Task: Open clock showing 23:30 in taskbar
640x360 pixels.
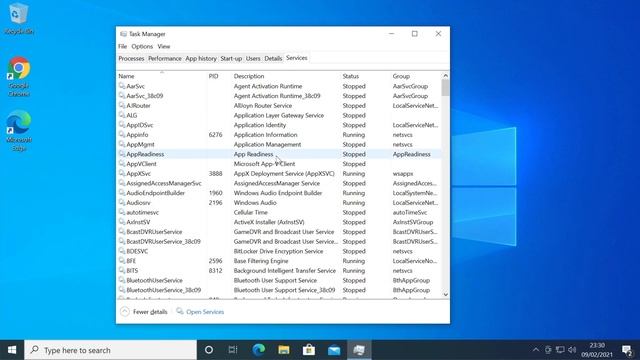Action: point(597,350)
